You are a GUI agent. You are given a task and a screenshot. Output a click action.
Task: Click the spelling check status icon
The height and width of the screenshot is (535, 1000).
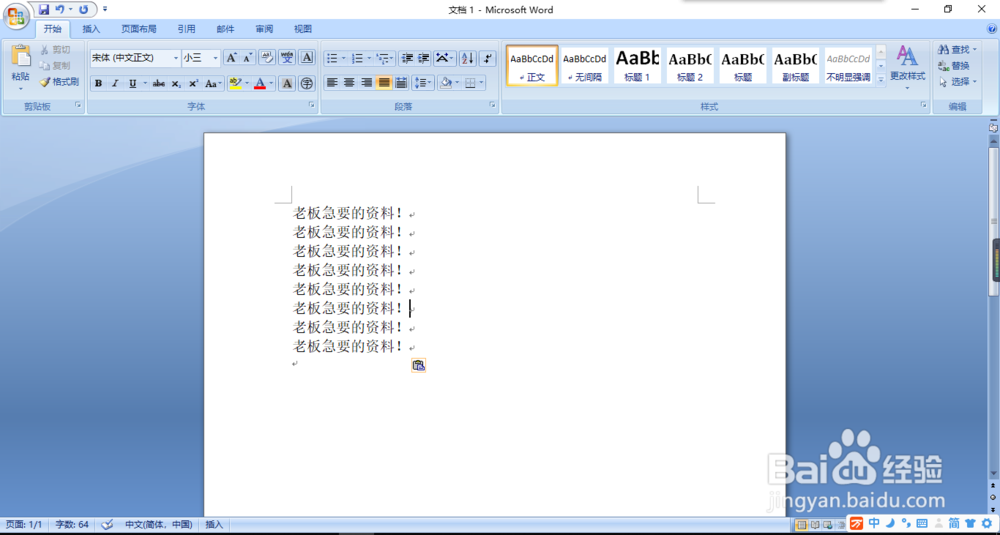point(107,524)
